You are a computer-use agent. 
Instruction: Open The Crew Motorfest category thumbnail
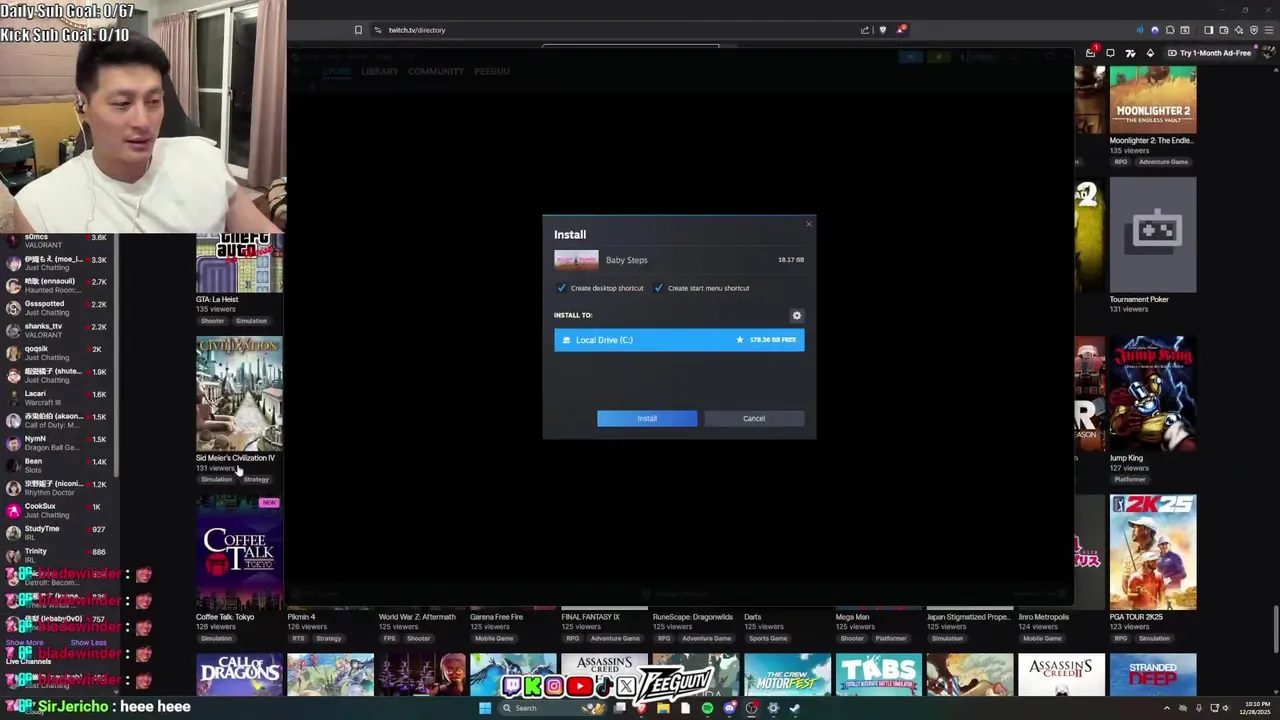pyautogui.click(x=787, y=674)
